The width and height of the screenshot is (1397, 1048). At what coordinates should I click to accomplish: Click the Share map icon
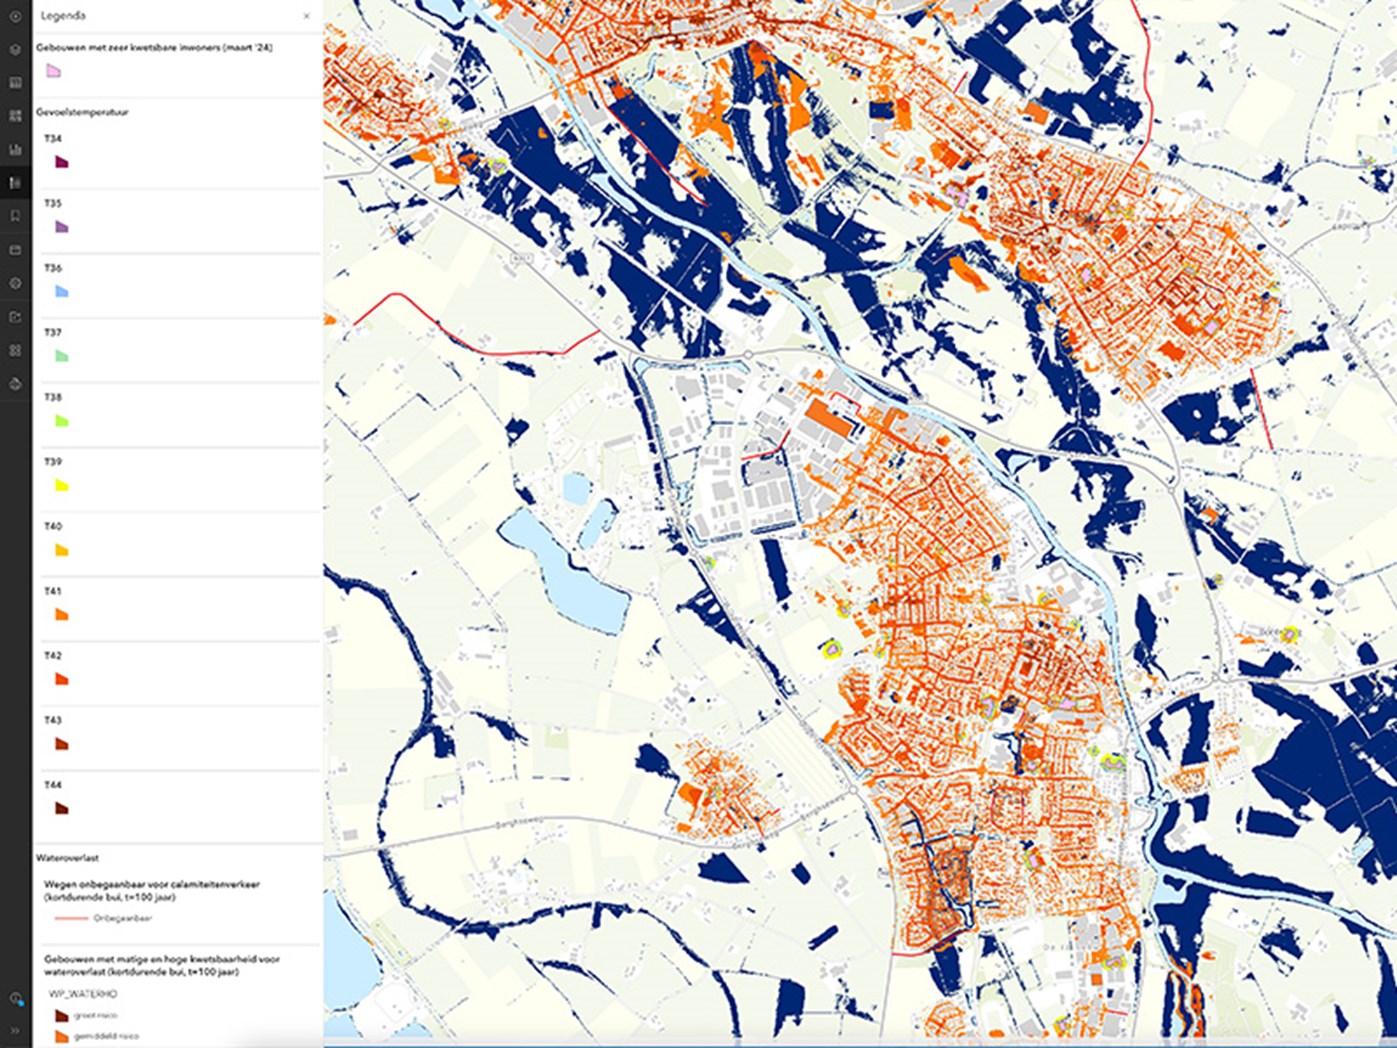pos(15,317)
